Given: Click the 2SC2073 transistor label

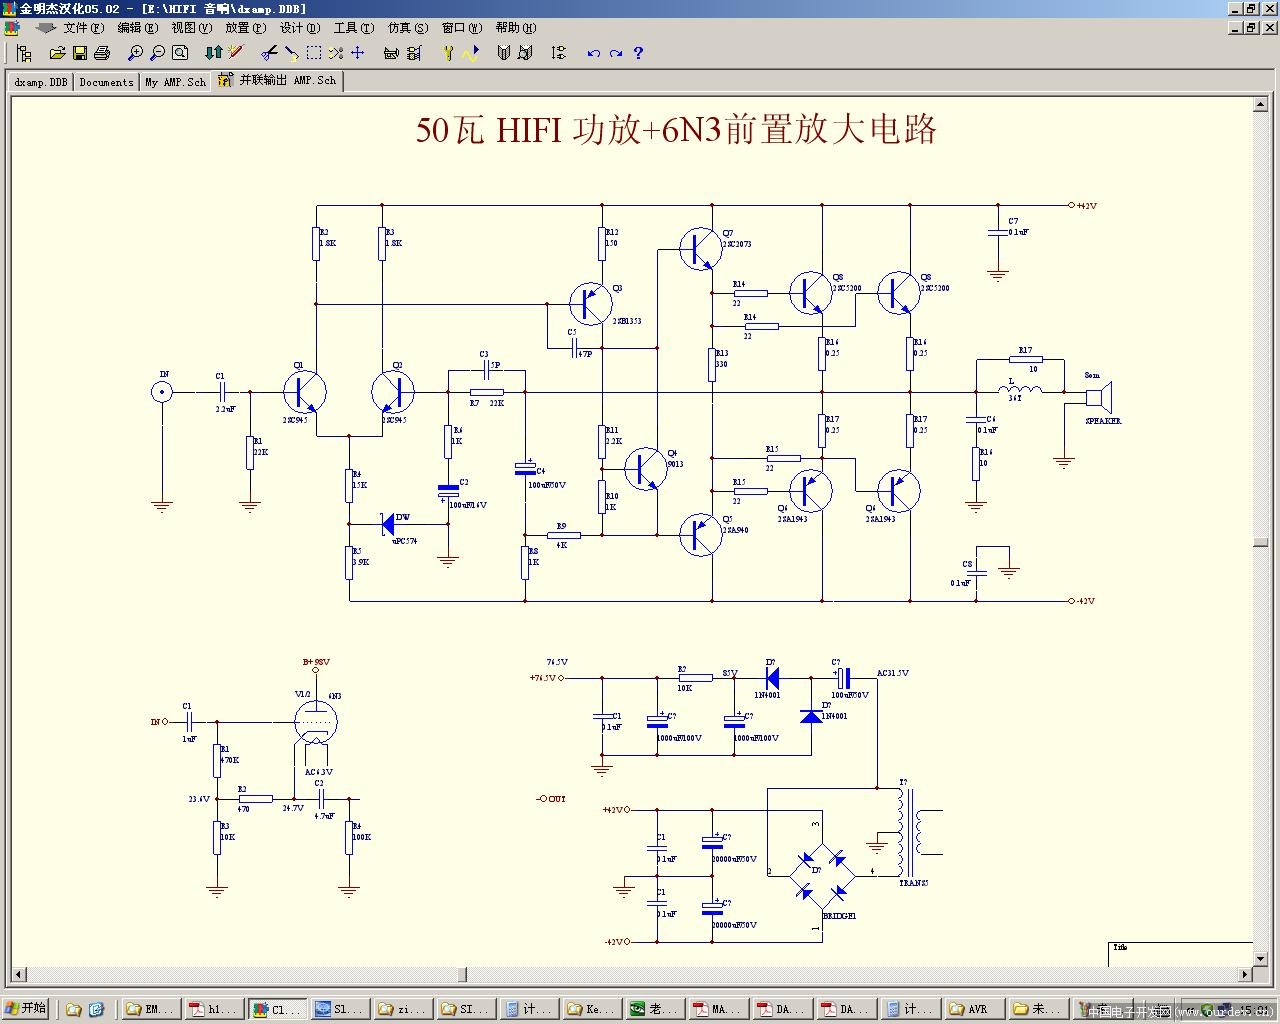Looking at the screenshot, I should 736,244.
